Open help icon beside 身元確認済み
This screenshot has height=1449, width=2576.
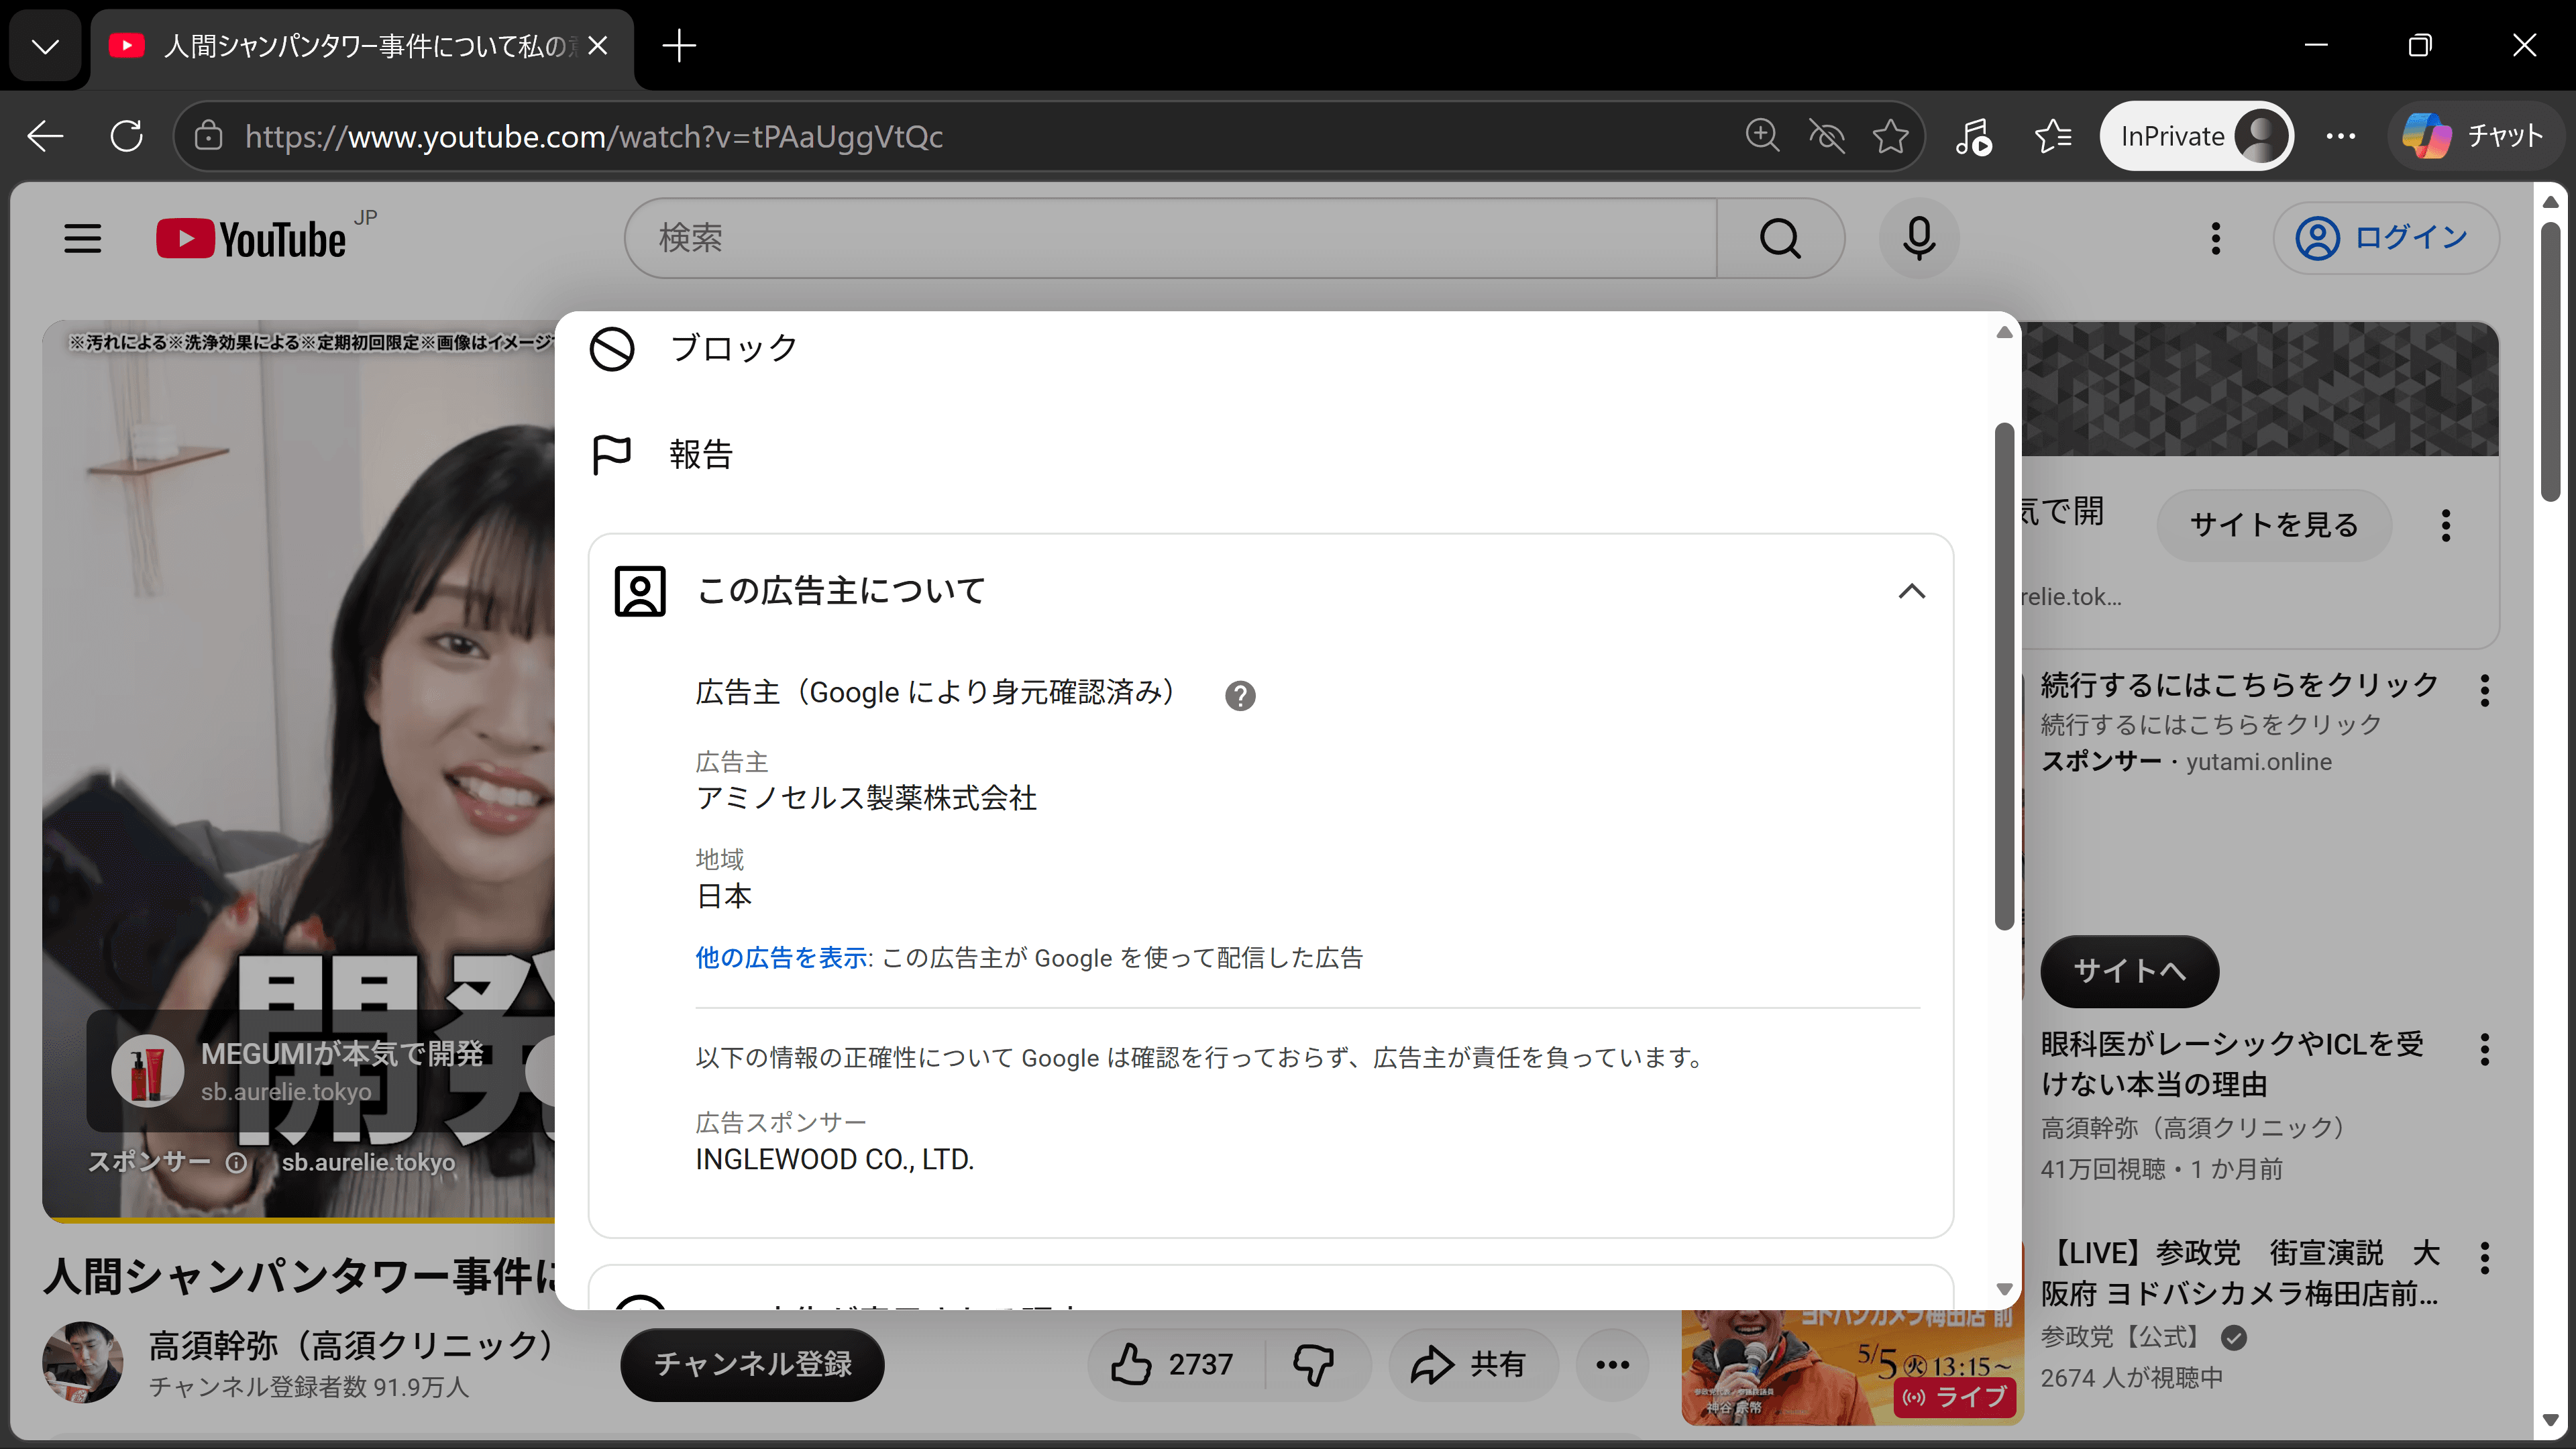[1240, 695]
